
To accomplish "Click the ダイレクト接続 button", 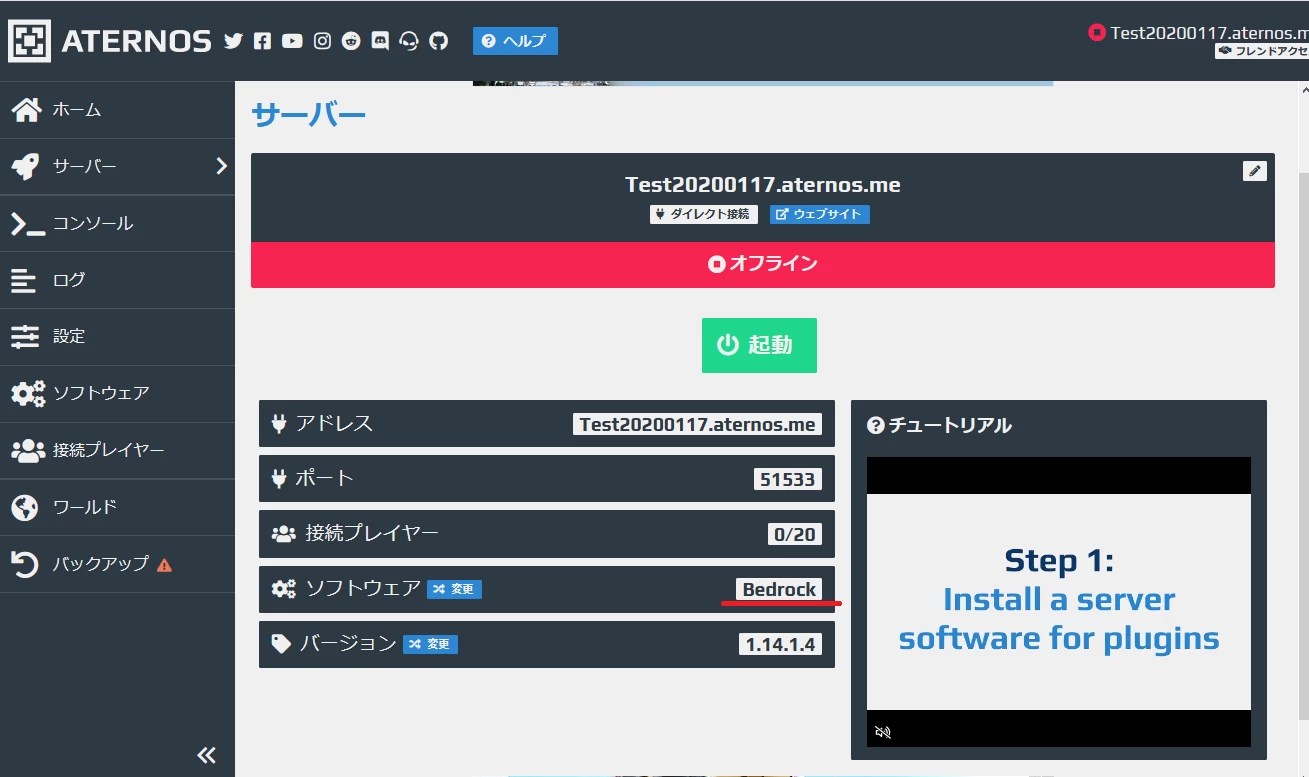I will [x=704, y=214].
